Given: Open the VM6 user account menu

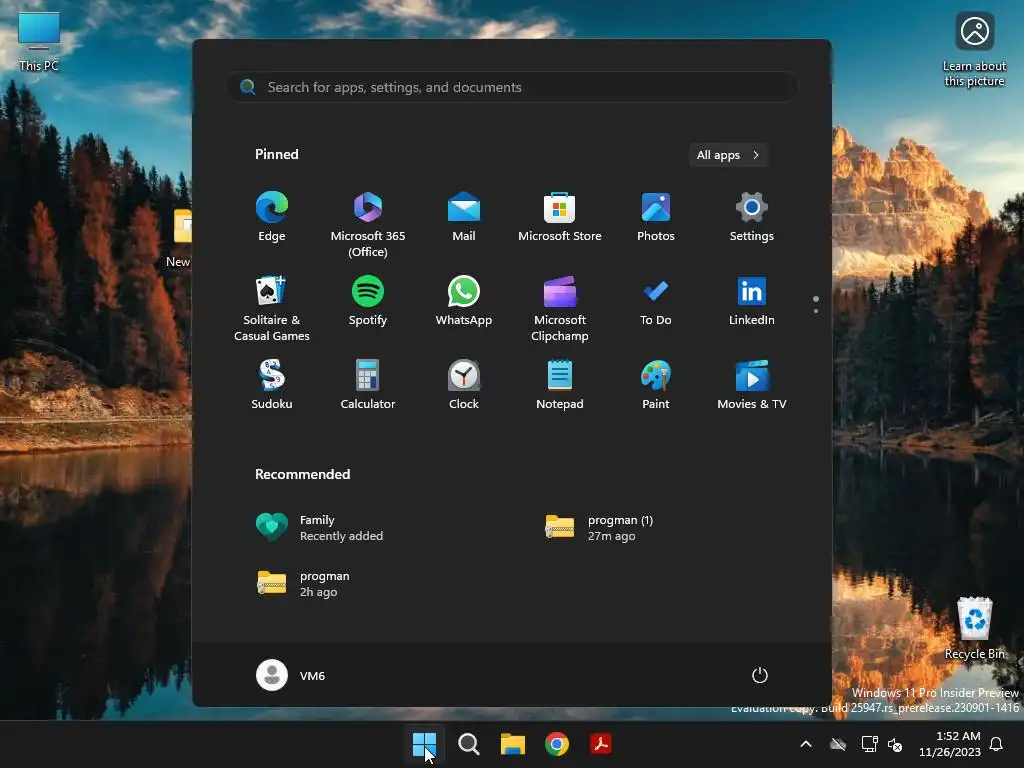Looking at the screenshot, I should 291,675.
